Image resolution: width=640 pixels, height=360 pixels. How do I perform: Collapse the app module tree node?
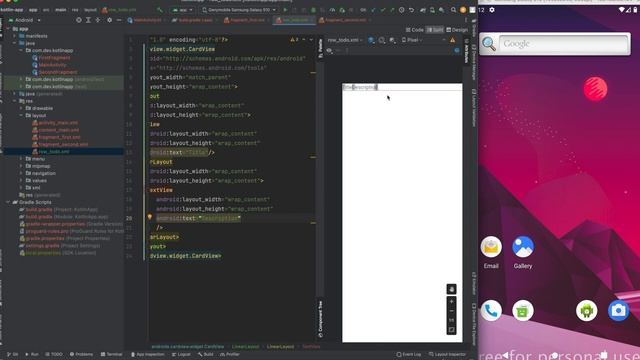click(8, 29)
